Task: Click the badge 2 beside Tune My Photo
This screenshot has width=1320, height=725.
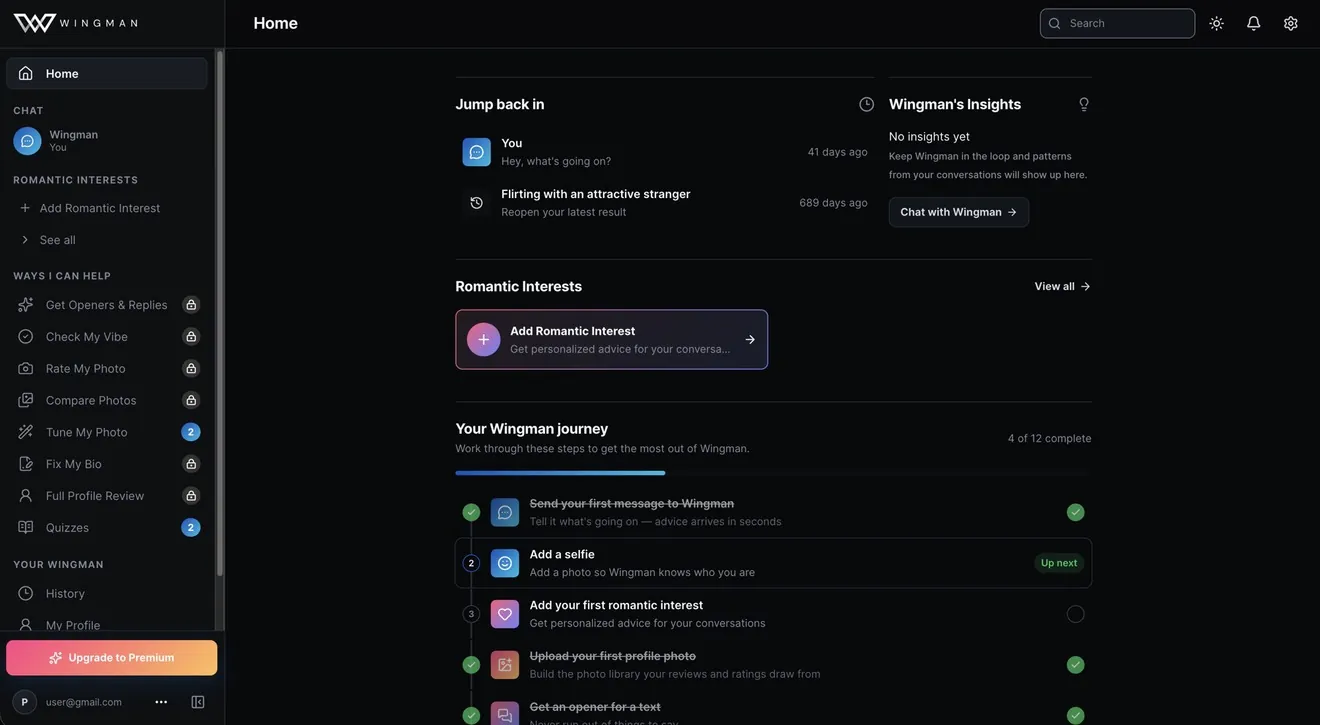Action: 191,432
